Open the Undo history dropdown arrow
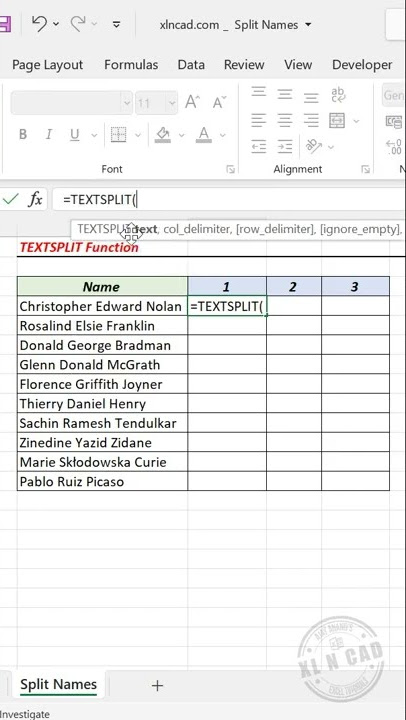406x720 pixels. tap(56, 24)
